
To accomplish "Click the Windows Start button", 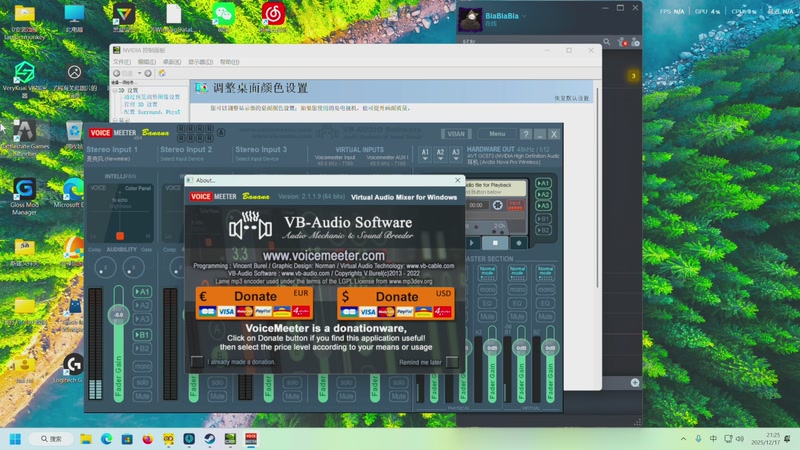I will click(15, 439).
